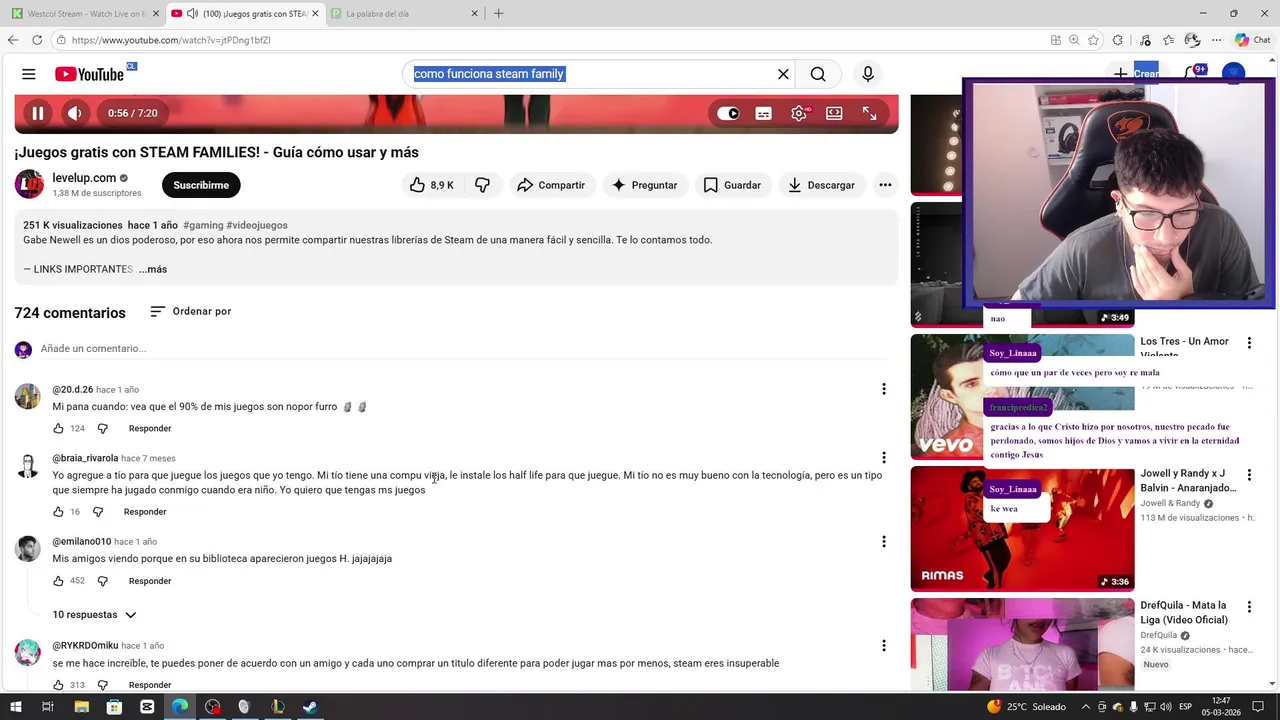Reply to the @20.d.26 comment
Viewport: 1280px width, 720px height.
[150, 428]
